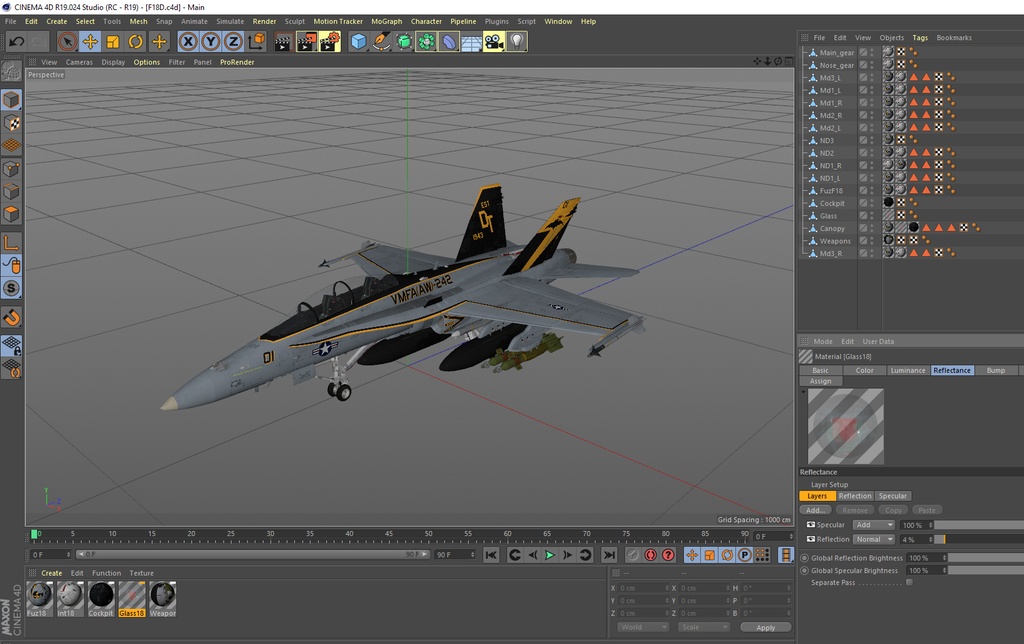Viewport: 1024px width, 644px height.
Task: Click the Camera object icon
Action: coord(493,41)
